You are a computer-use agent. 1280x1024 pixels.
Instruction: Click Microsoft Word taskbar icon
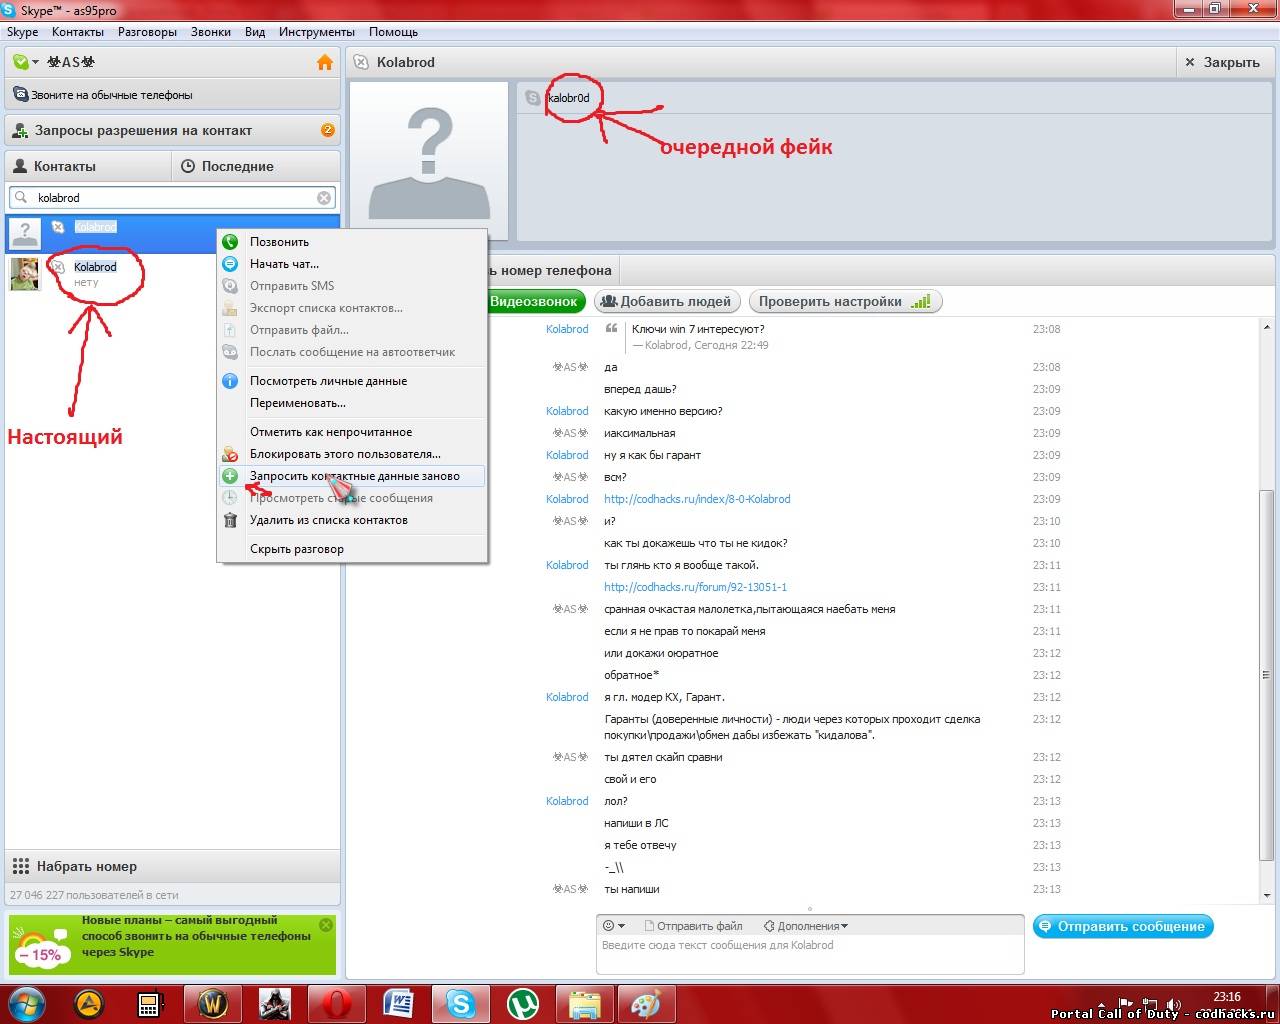coord(398,1003)
